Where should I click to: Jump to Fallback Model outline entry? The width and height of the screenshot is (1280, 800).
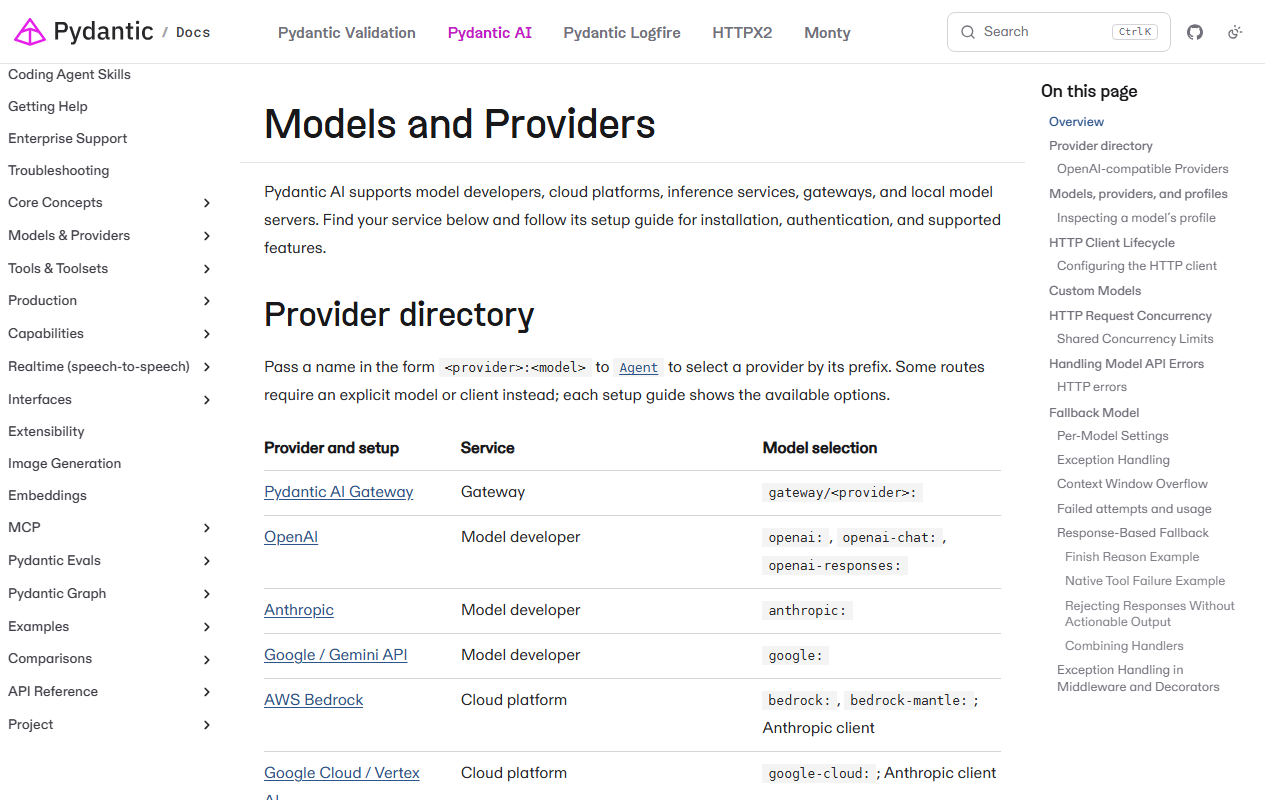(1094, 413)
